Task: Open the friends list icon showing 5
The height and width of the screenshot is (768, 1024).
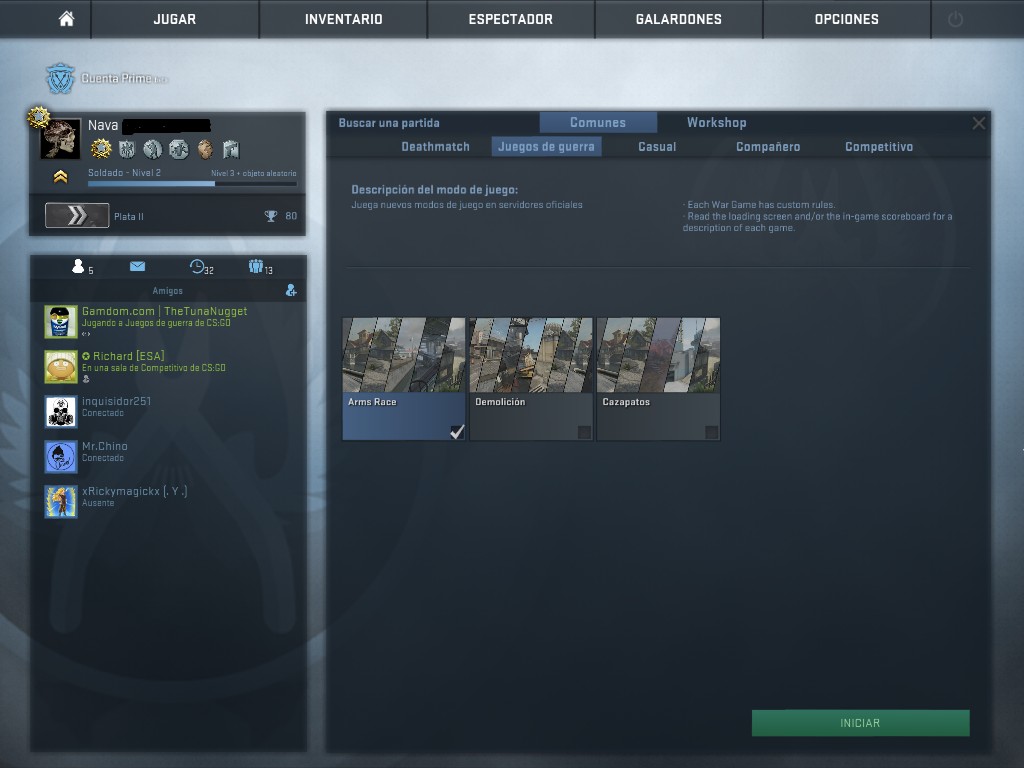Action: pos(78,267)
